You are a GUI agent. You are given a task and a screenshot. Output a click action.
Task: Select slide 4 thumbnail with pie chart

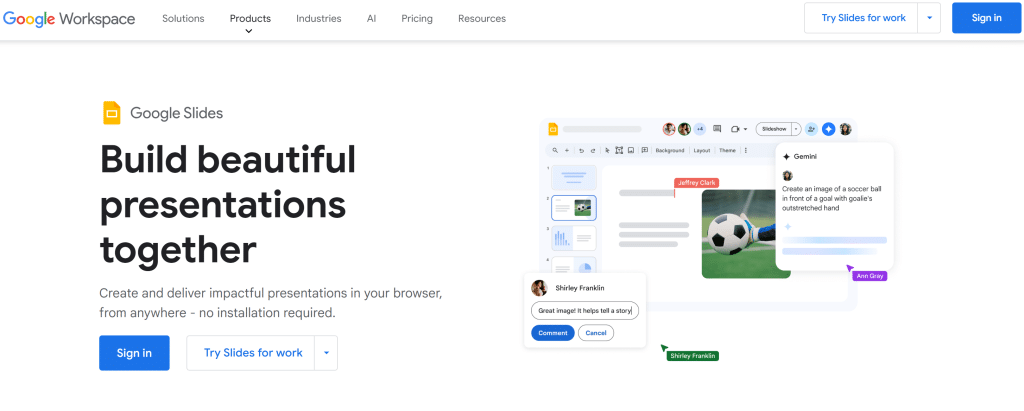574,265
